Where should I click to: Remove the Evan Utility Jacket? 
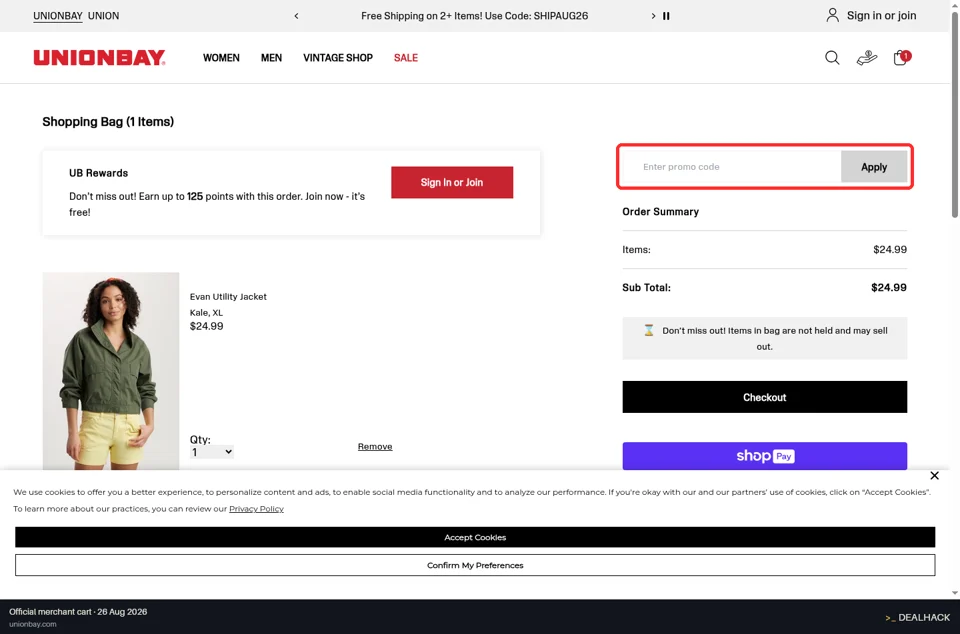point(375,447)
